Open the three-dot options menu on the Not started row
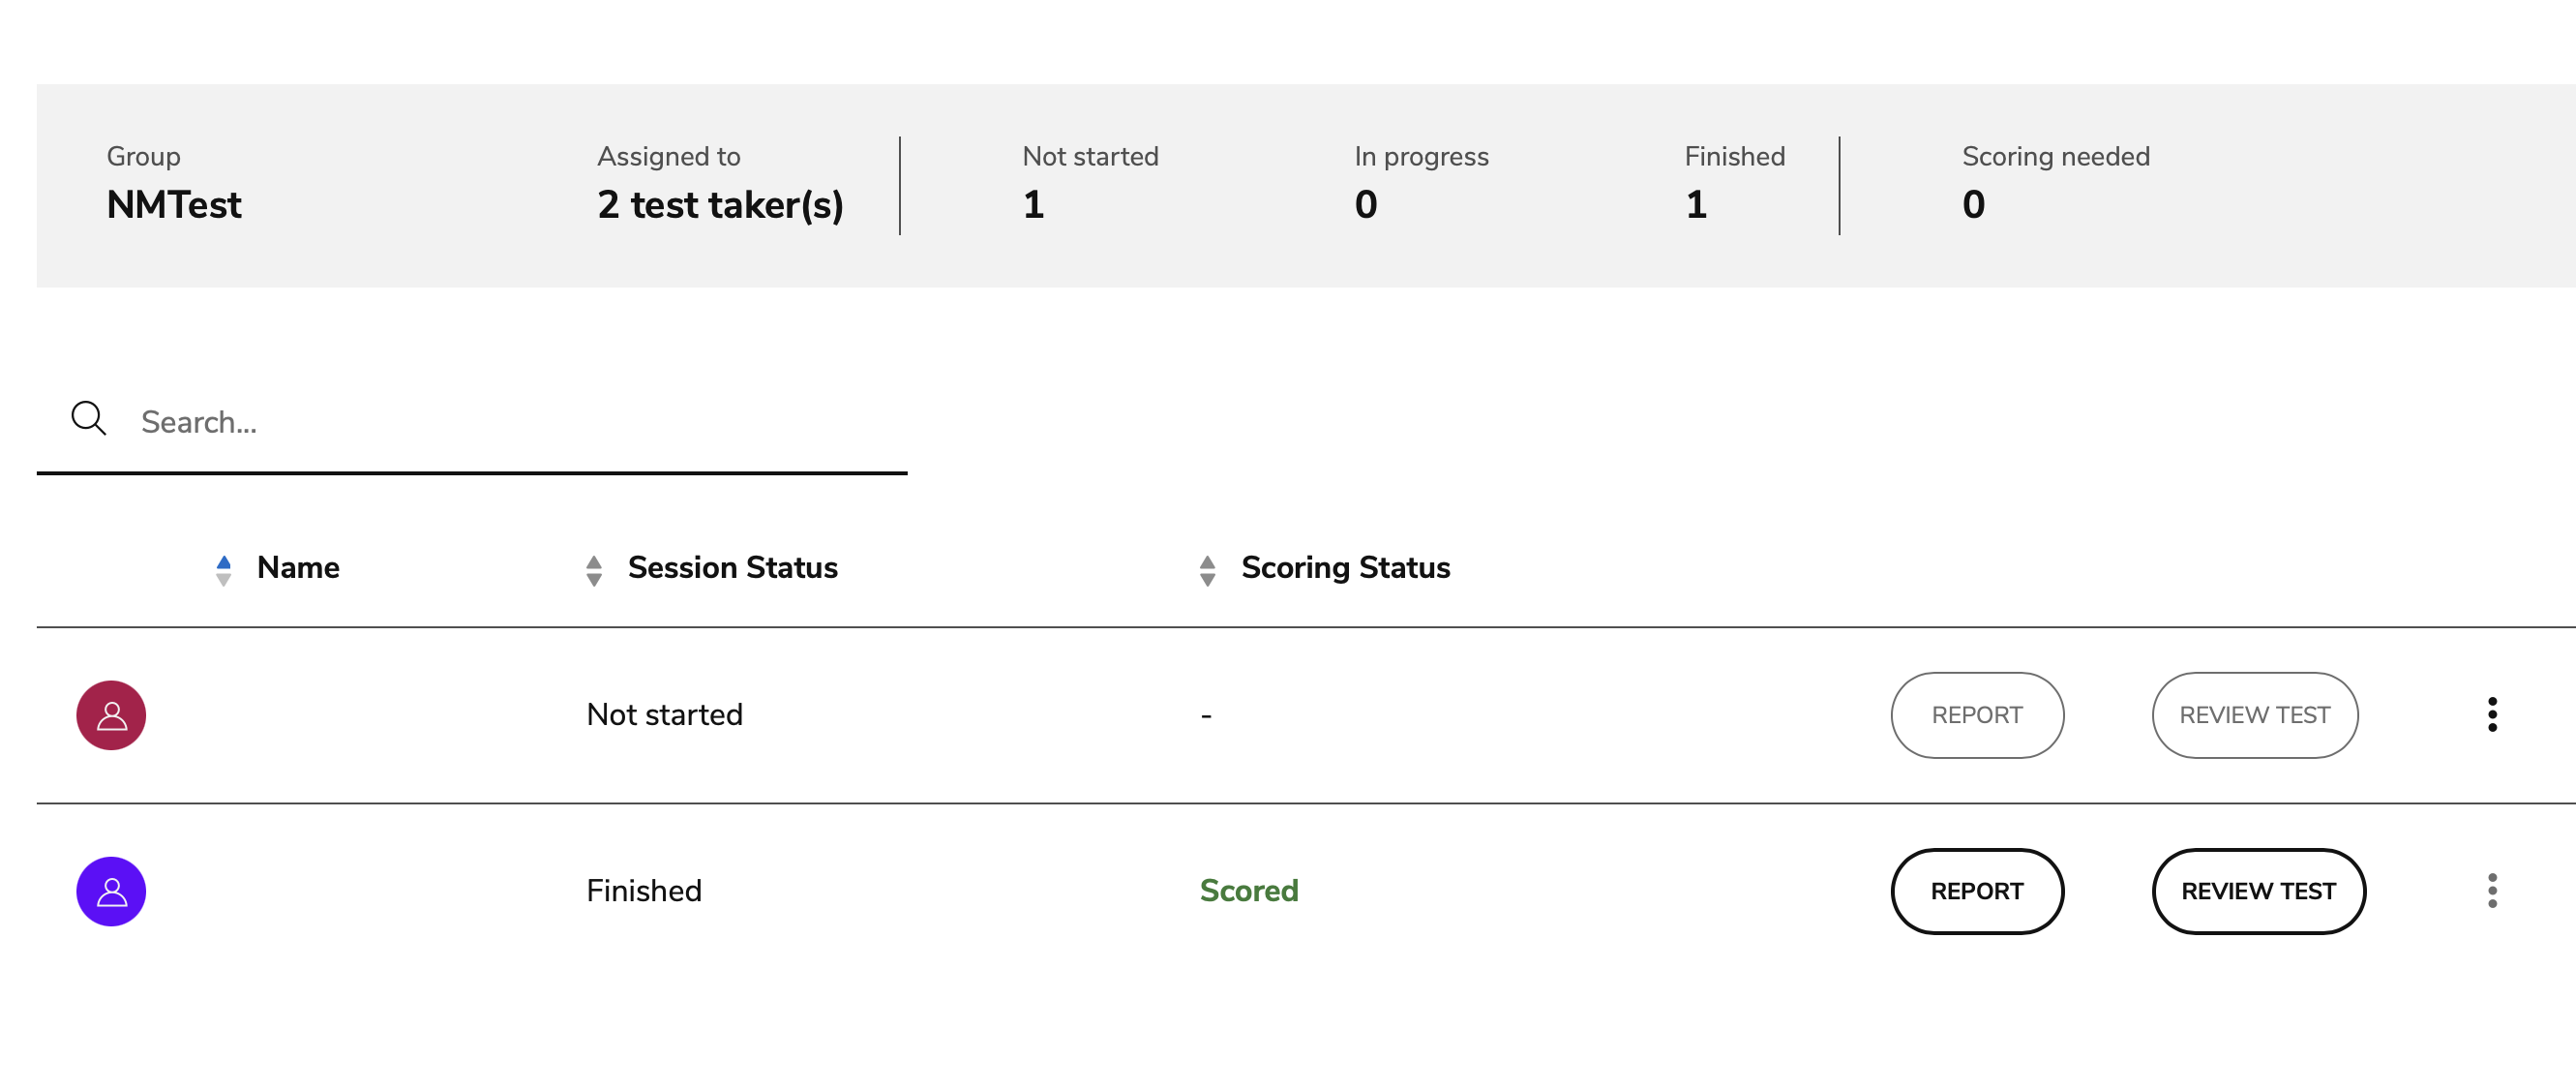The image size is (2576, 1090). [2492, 714]
